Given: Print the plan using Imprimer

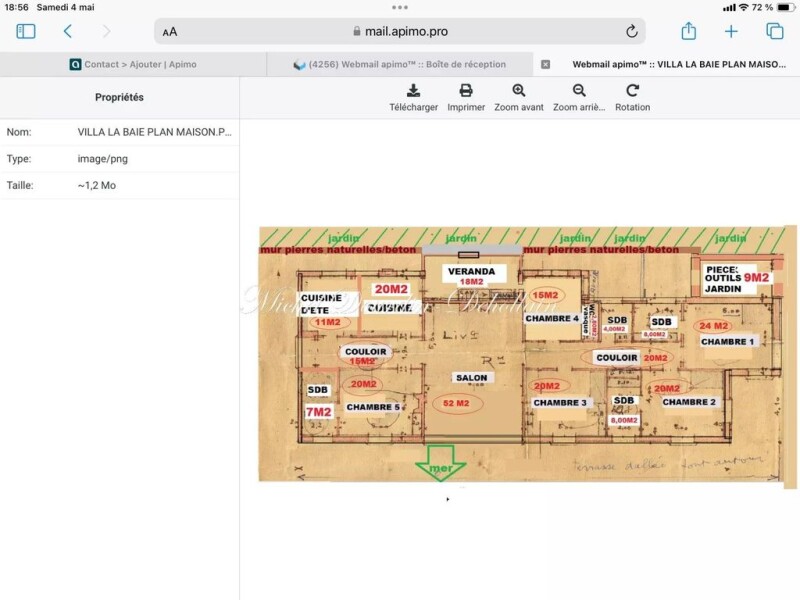Looking at the screenshot, I should point(466,97).
